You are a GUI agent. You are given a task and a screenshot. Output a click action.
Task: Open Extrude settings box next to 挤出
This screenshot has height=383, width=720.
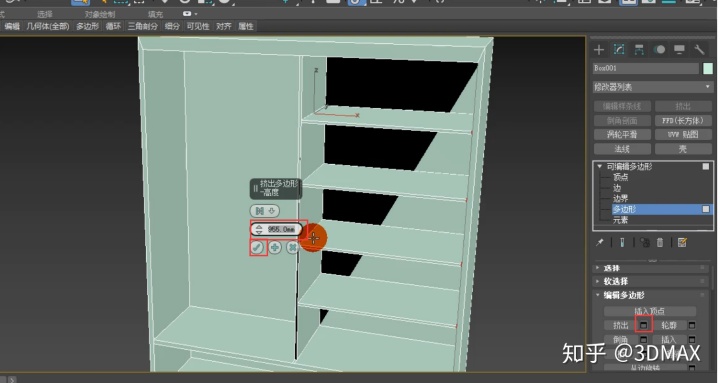click(644, 325)
